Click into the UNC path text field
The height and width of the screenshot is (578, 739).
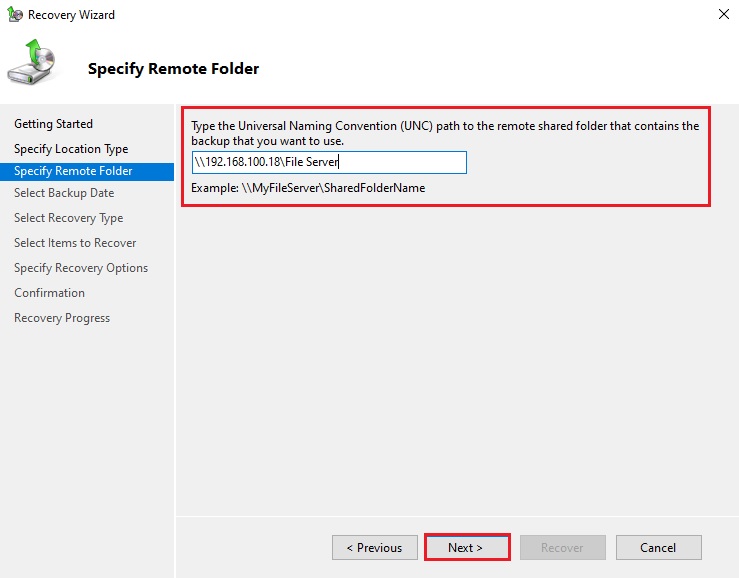[x=328, y=162]
